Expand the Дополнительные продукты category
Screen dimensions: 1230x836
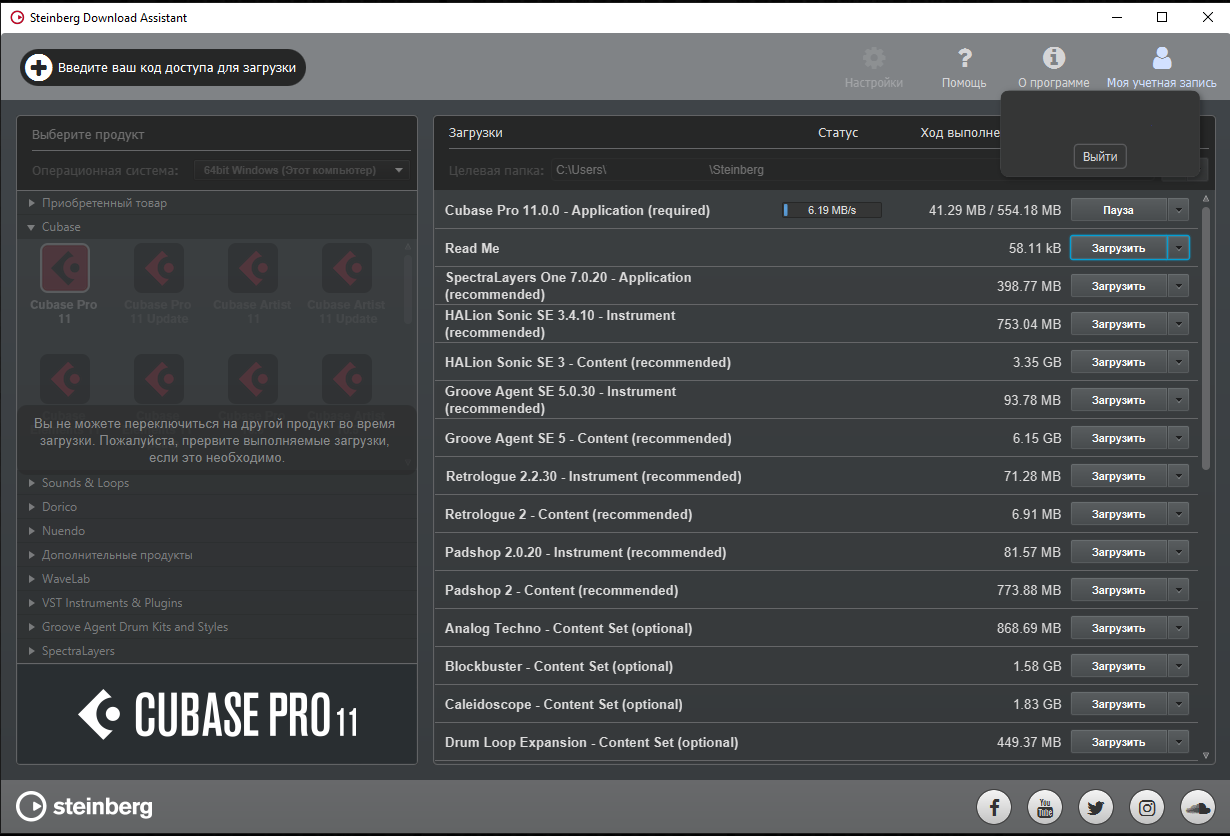(x=32, y=555)
